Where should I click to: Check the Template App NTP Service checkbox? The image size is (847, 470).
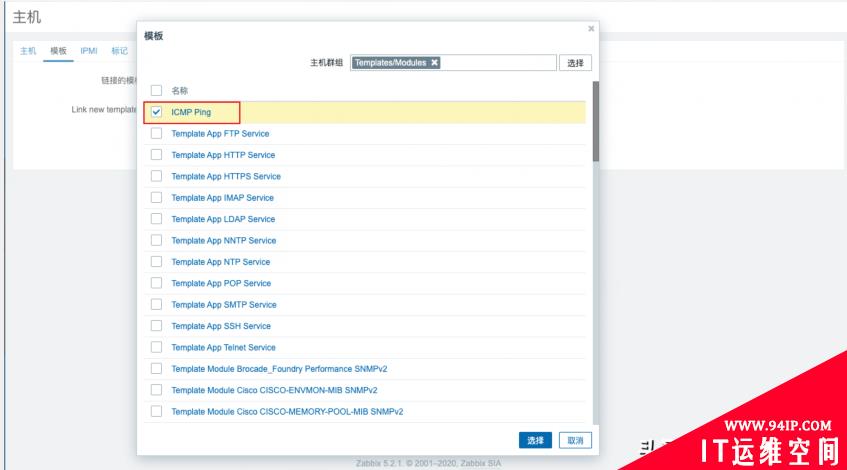(x=156, y=261)
